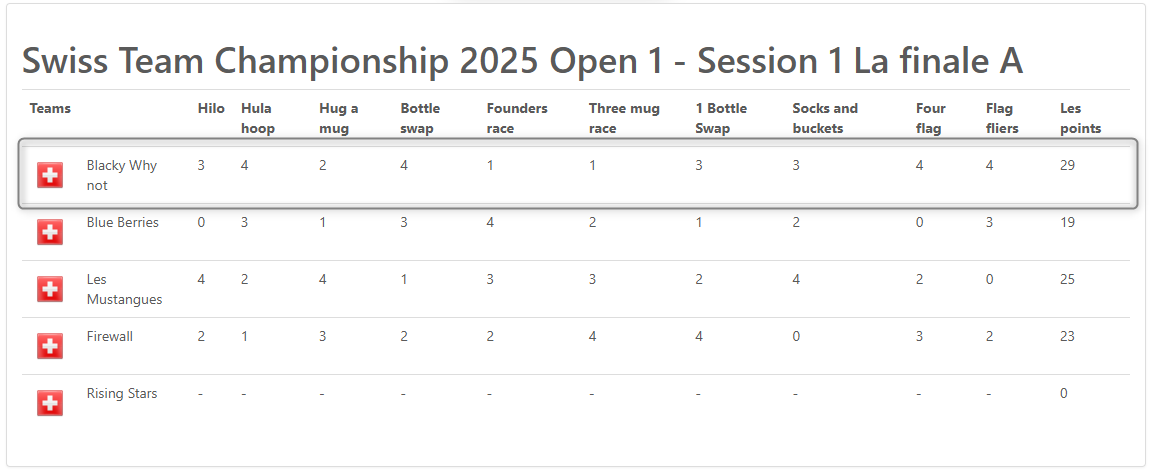Click Les Mustangues total score 25

tap(1068, 280)
